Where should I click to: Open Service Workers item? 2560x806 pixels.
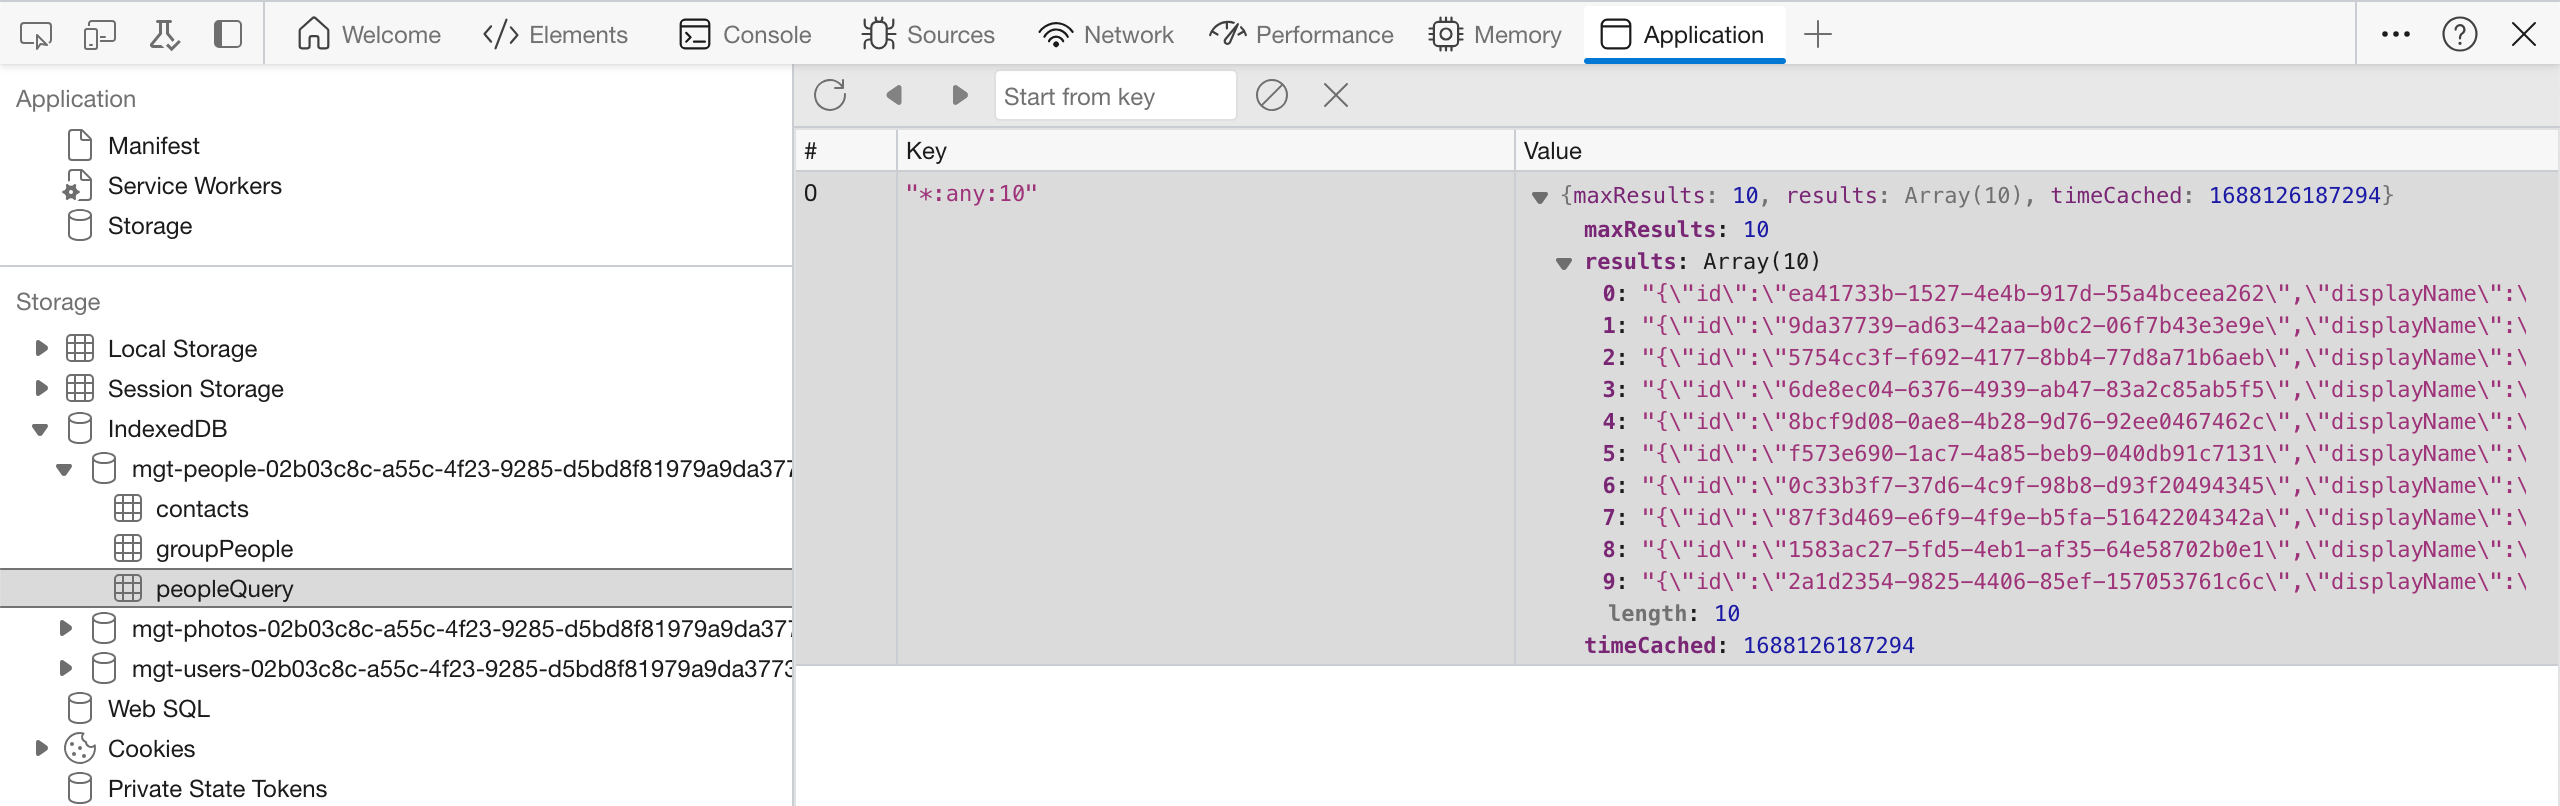[x=194, y=186]
